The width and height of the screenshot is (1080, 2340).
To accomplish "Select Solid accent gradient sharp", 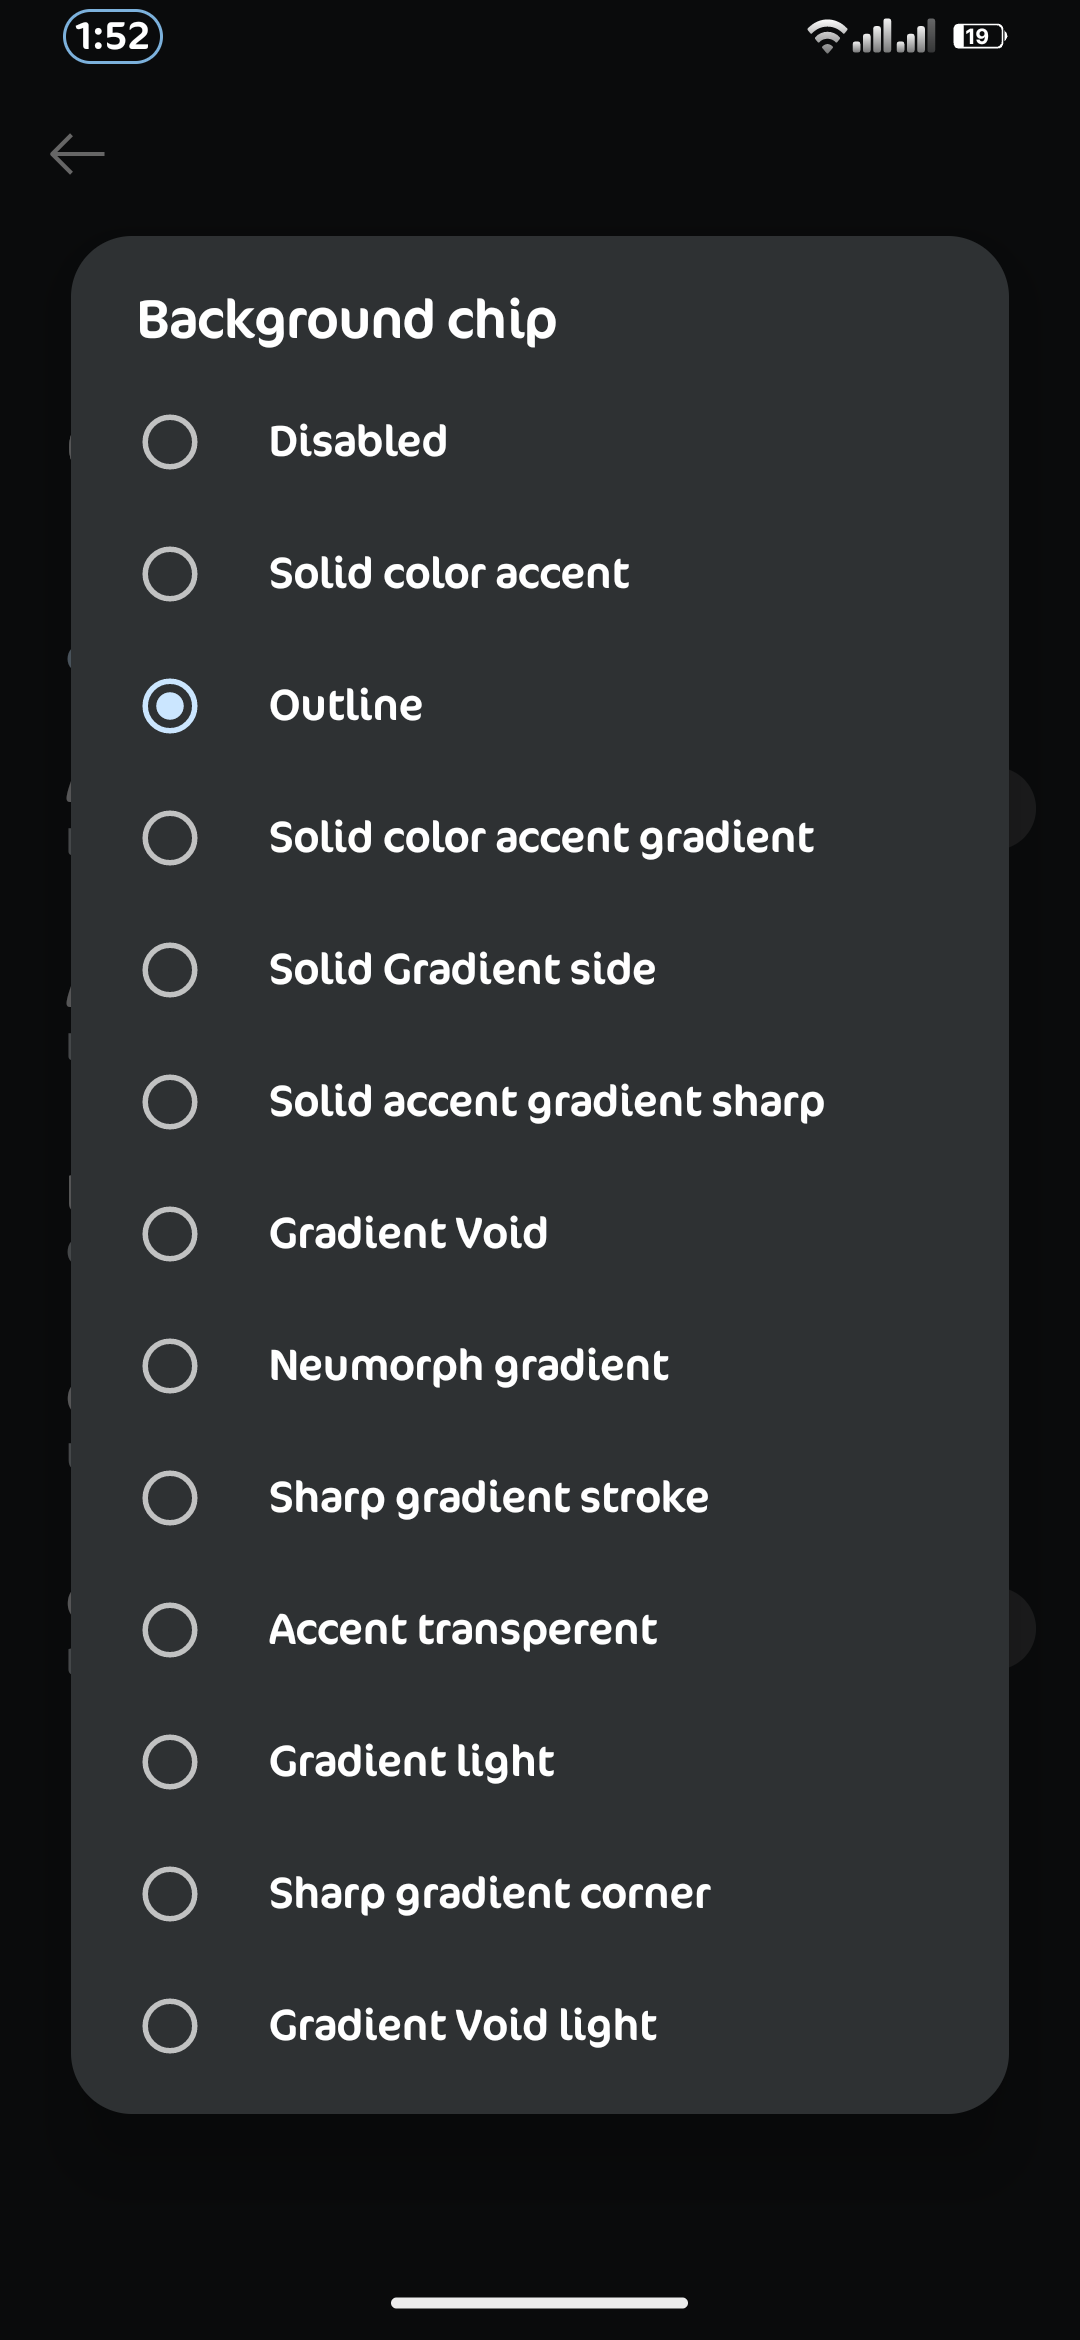I will coord(540,1102).
